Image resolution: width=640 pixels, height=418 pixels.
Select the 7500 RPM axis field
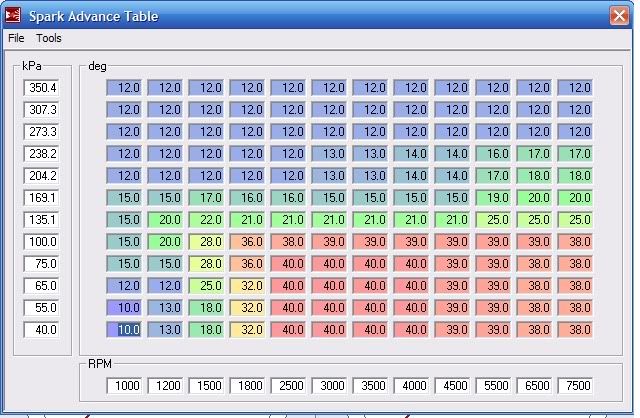(x=574, y=385)
